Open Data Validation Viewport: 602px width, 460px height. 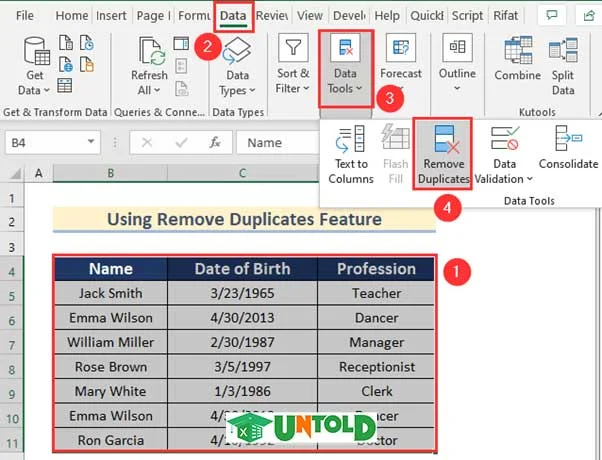click(x=504, y=154)
